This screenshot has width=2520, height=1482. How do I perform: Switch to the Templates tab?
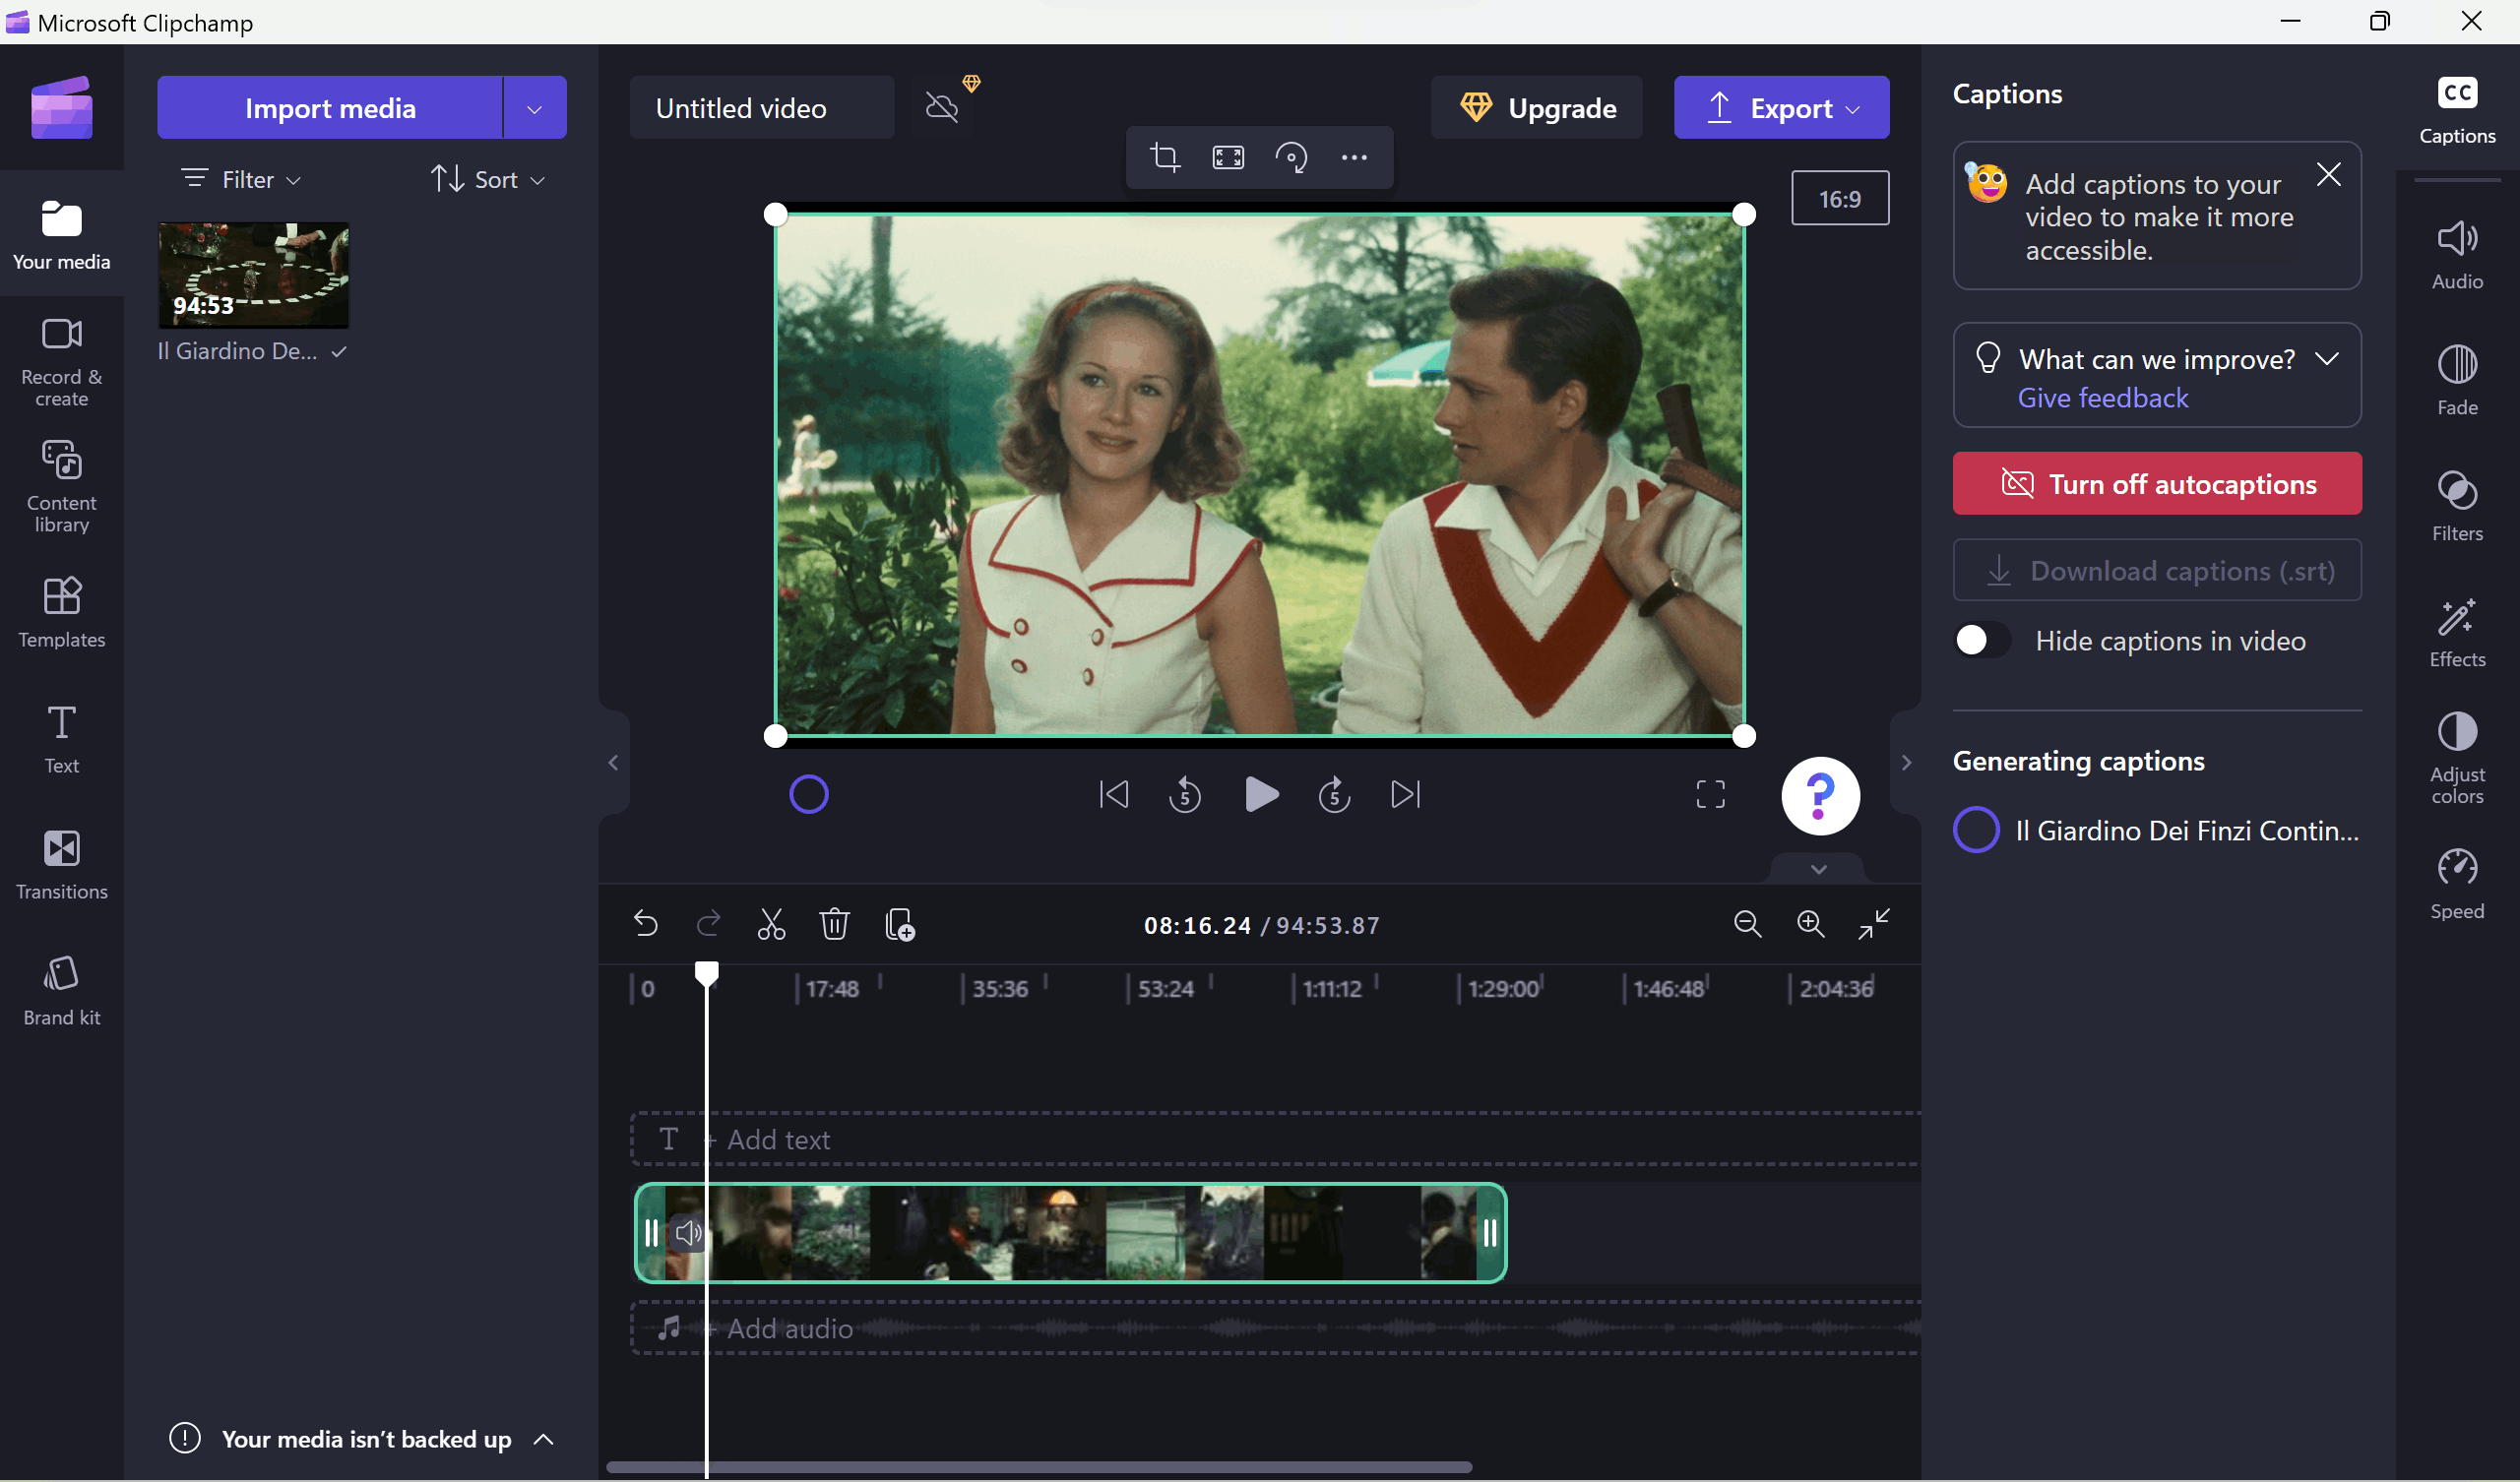tap(61, 613)
